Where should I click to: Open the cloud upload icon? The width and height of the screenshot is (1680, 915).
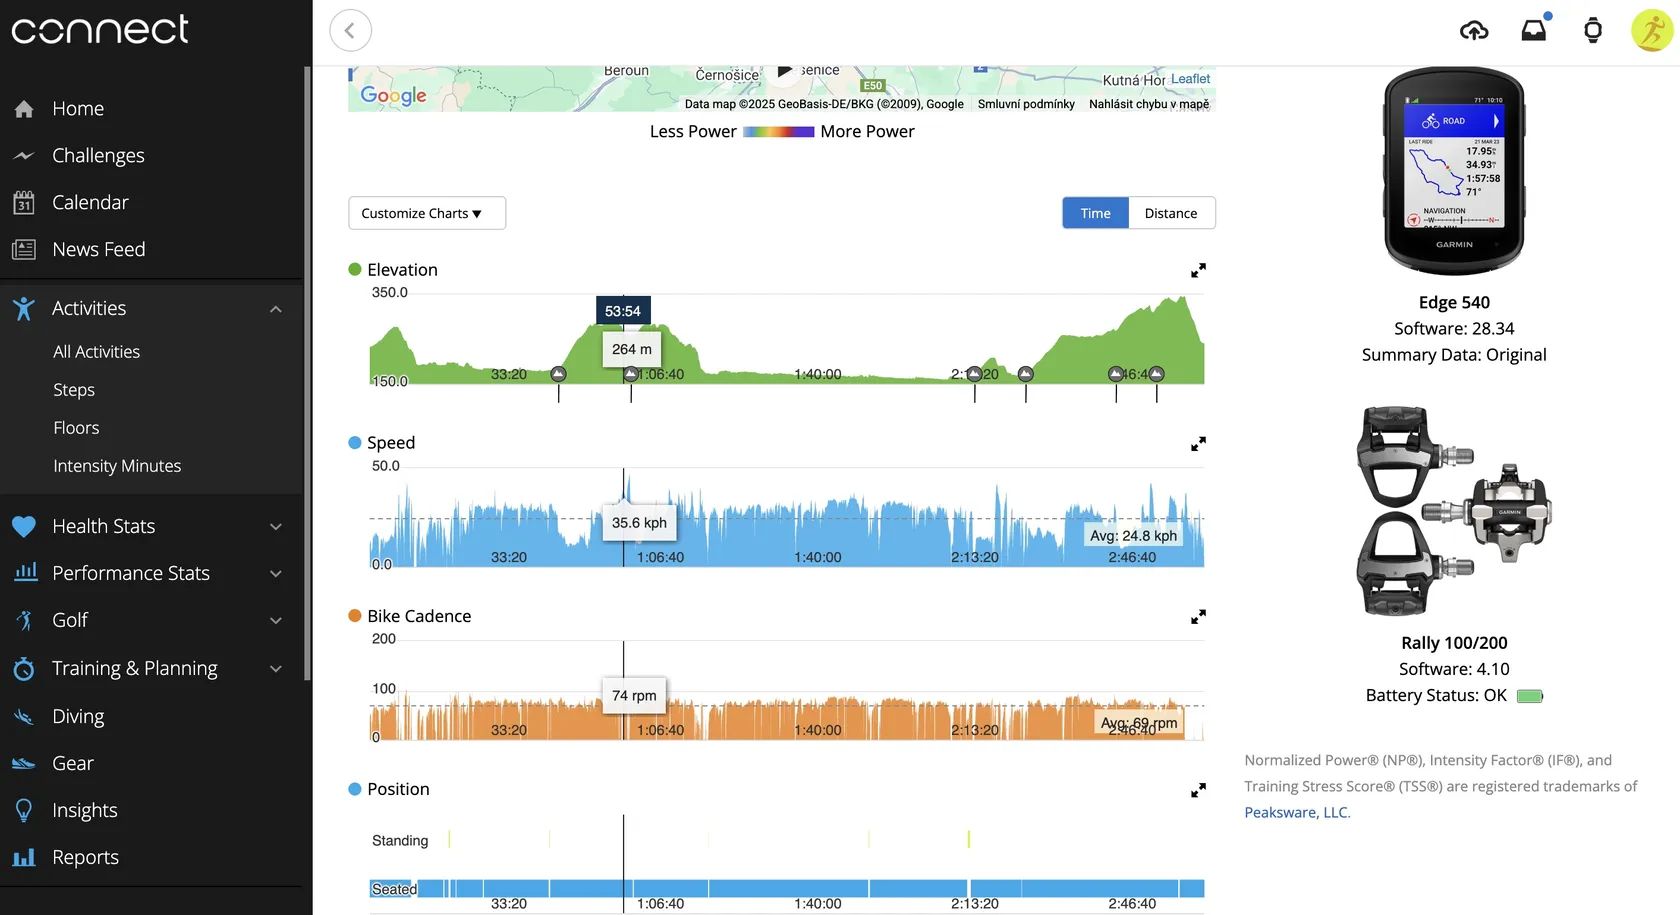pos(1474,31)
